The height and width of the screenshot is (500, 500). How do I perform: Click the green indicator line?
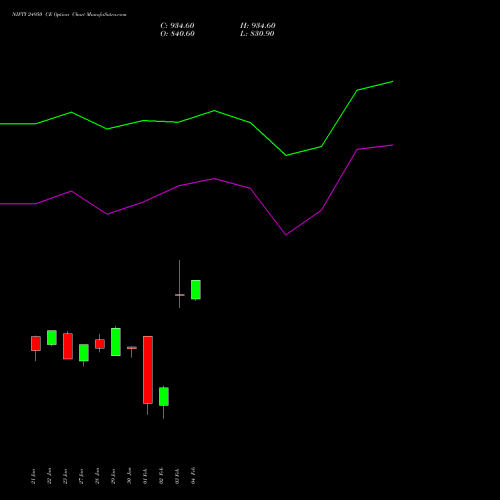(214, 111)
